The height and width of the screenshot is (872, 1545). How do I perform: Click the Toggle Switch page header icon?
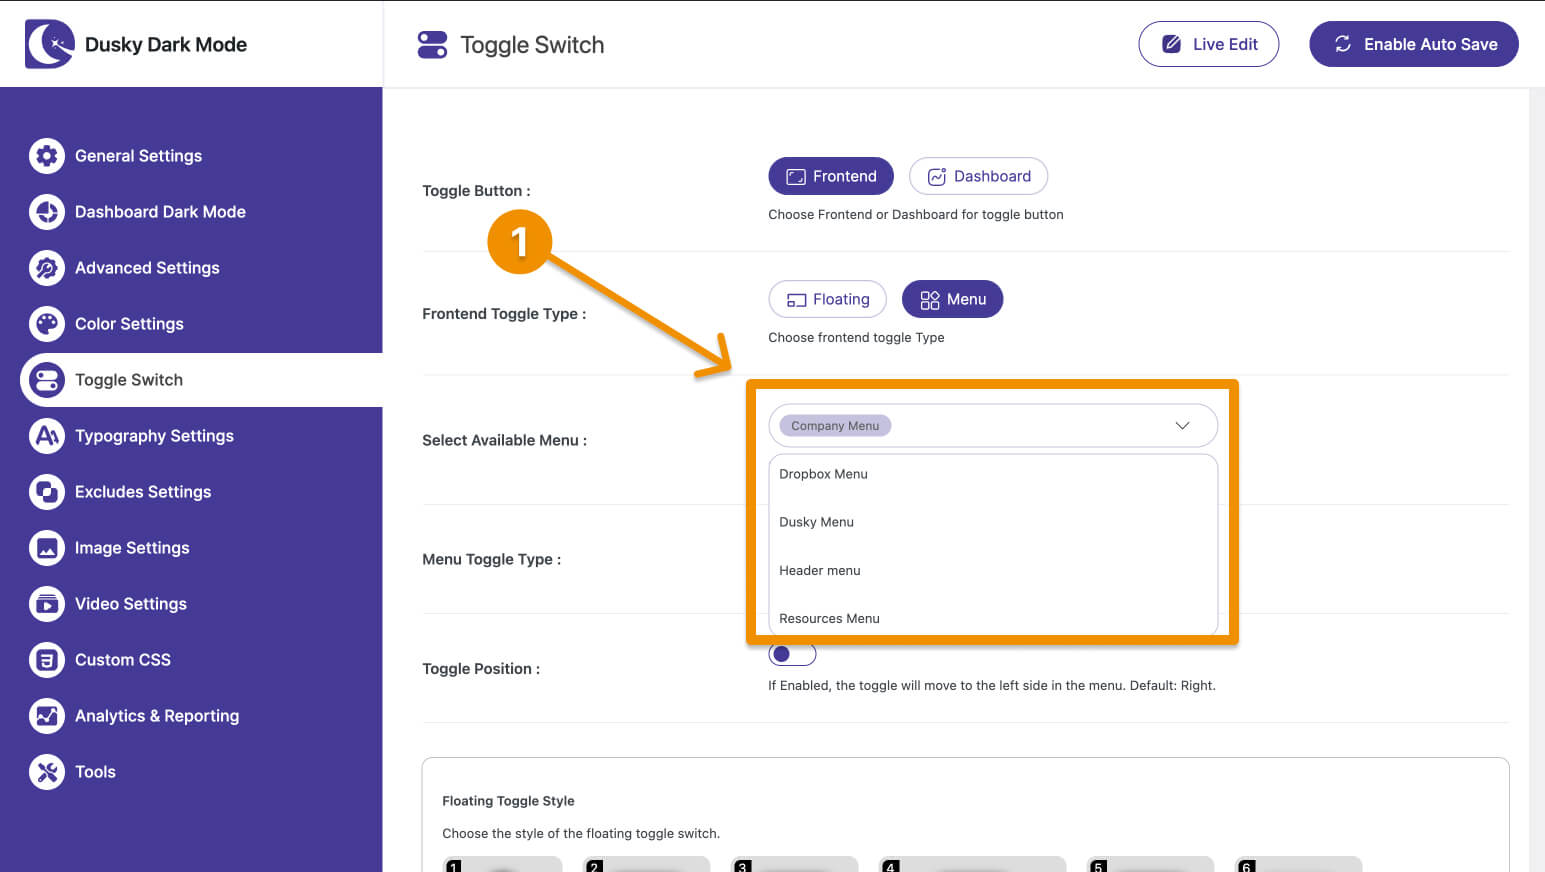[432, 45]
